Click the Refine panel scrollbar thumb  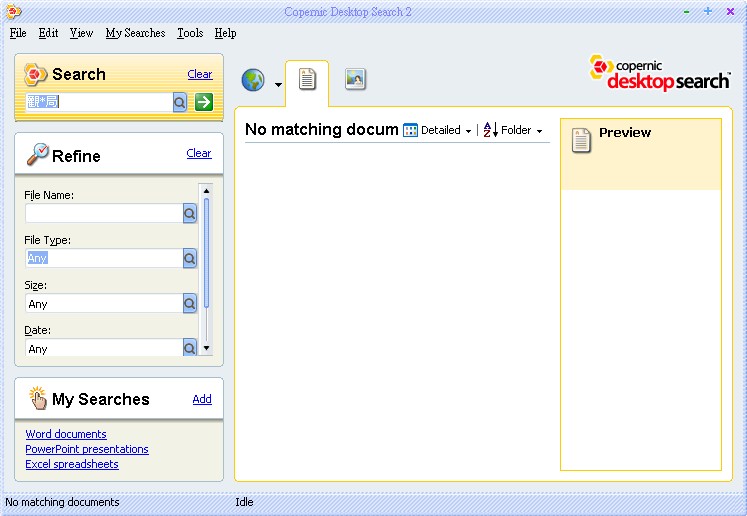pyautogui.click(x=206, y=253)
